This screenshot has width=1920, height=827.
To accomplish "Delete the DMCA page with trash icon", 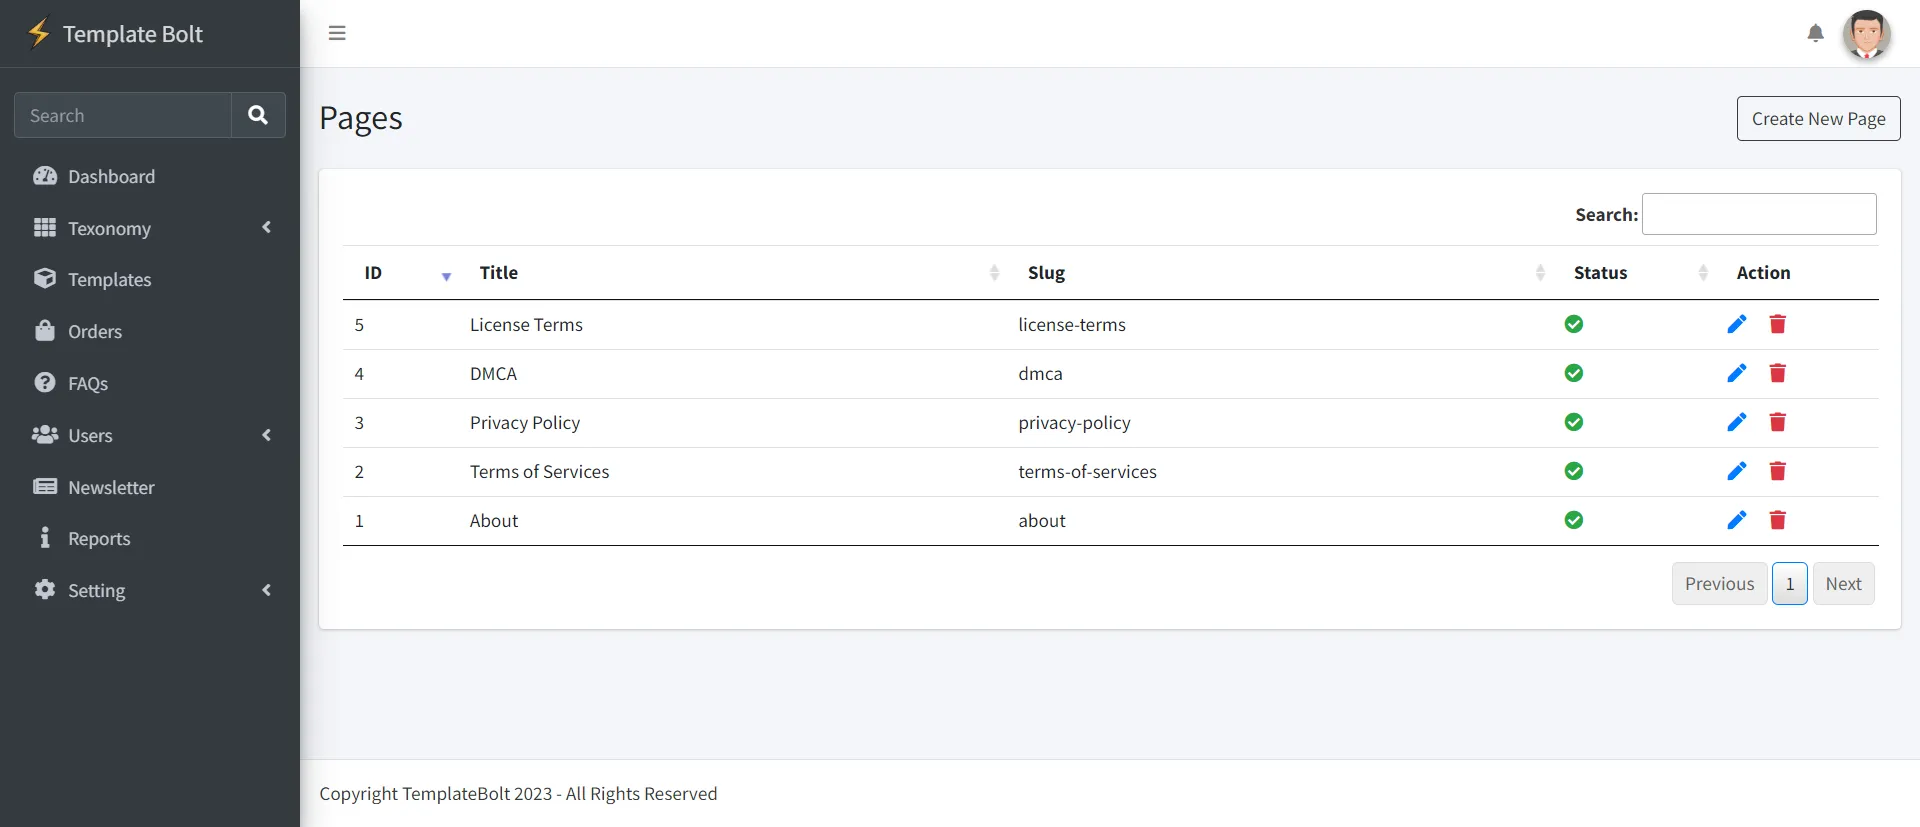I will [1777, 373].
